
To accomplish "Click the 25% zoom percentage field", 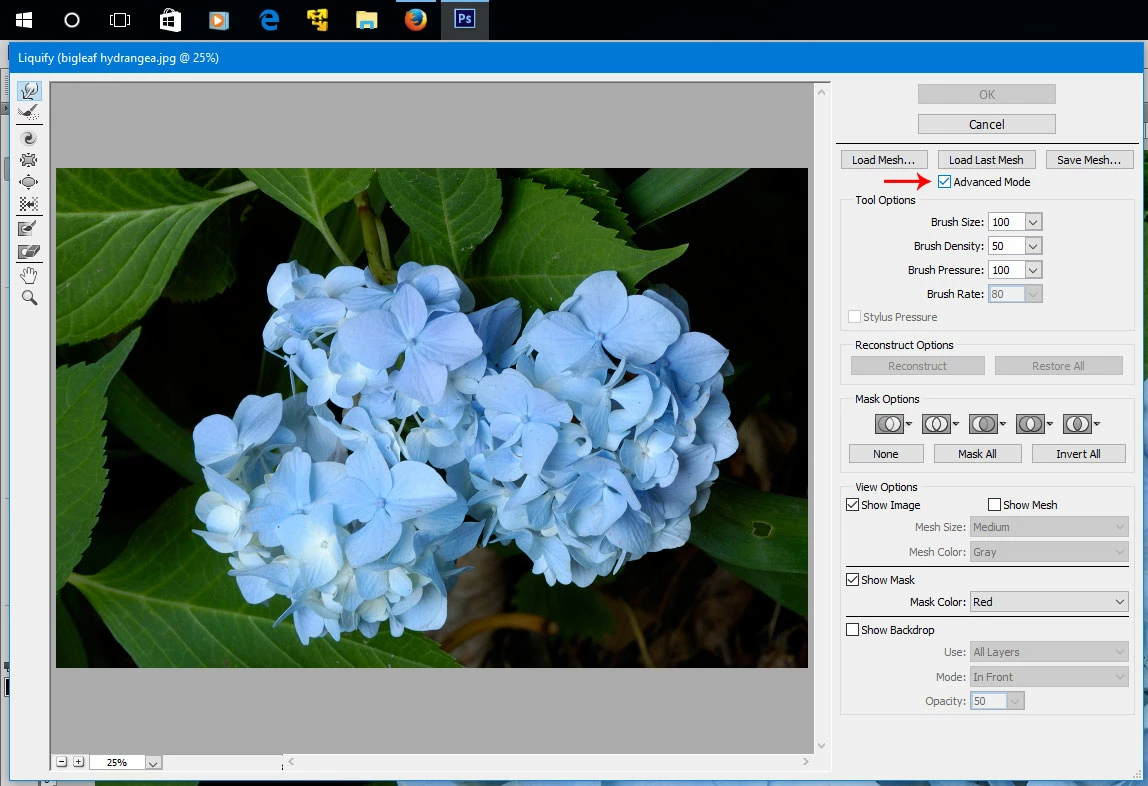I will [x=117, y=763].
